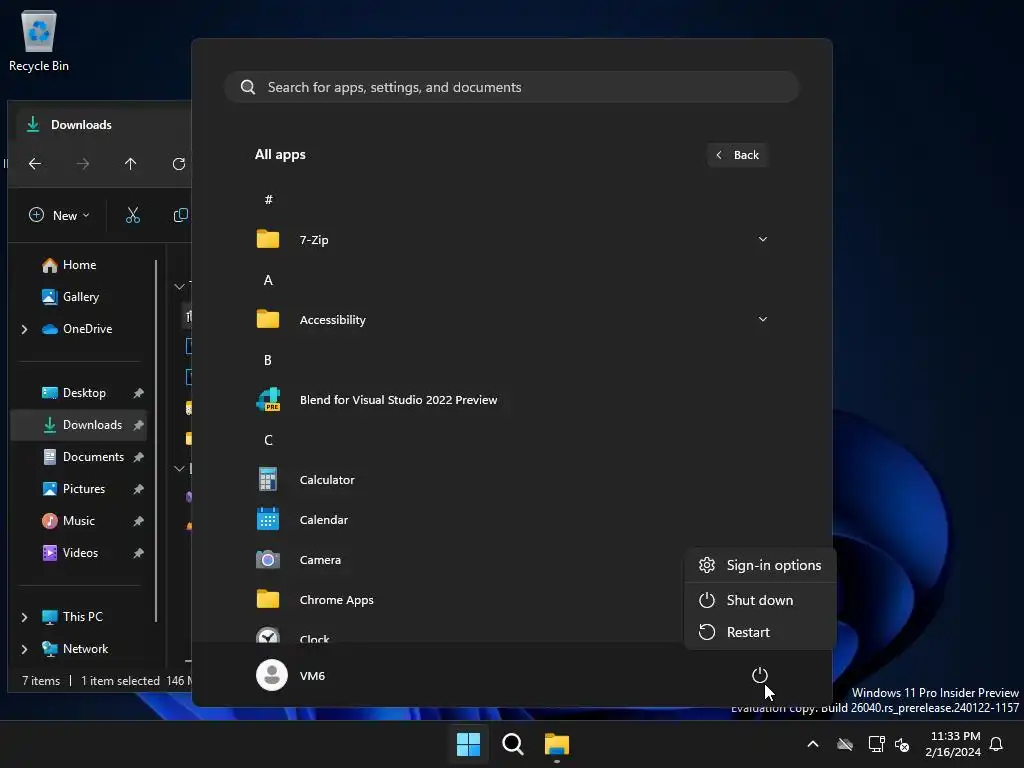Open the VM6 user account menu

coord(291,675)
